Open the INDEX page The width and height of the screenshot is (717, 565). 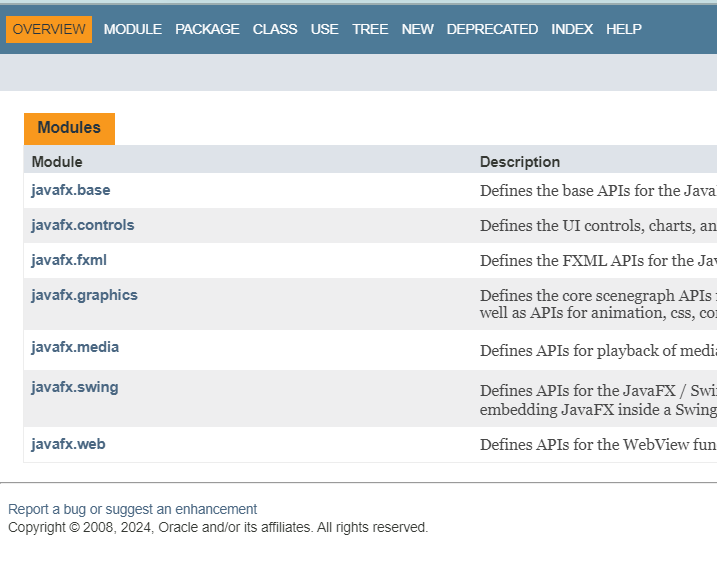tap(572, 29)
